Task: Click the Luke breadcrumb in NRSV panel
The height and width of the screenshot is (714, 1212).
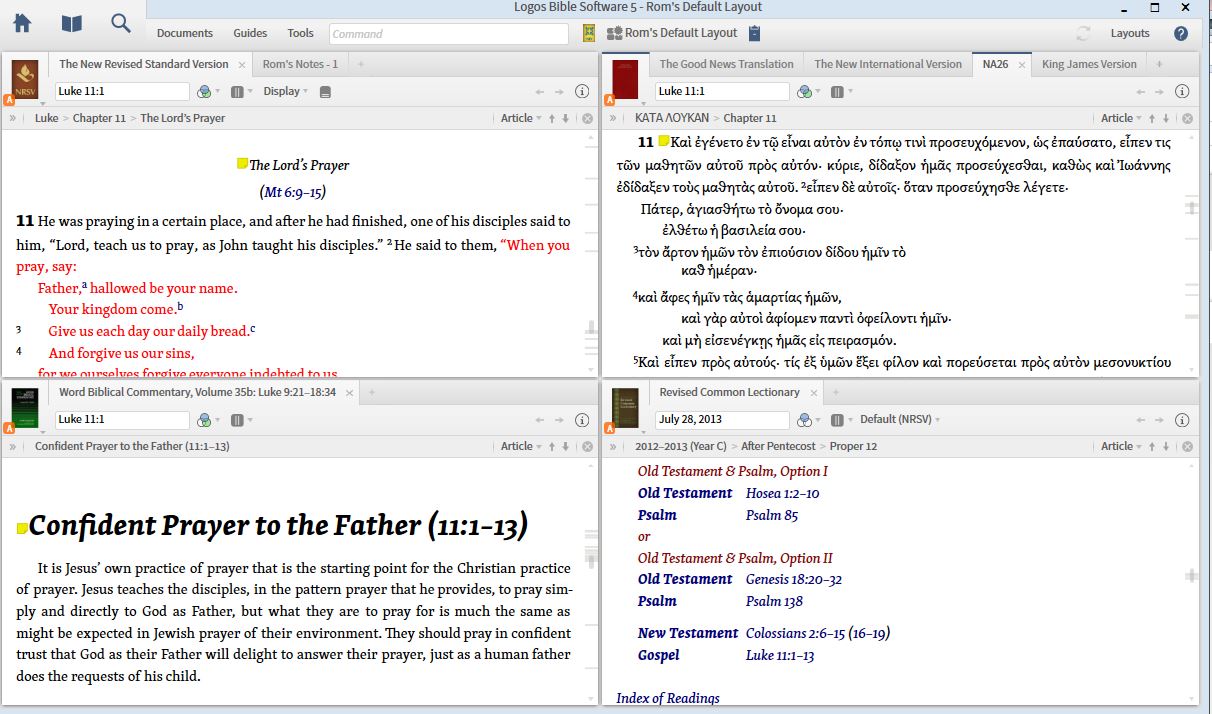Action: coord(46,118)
